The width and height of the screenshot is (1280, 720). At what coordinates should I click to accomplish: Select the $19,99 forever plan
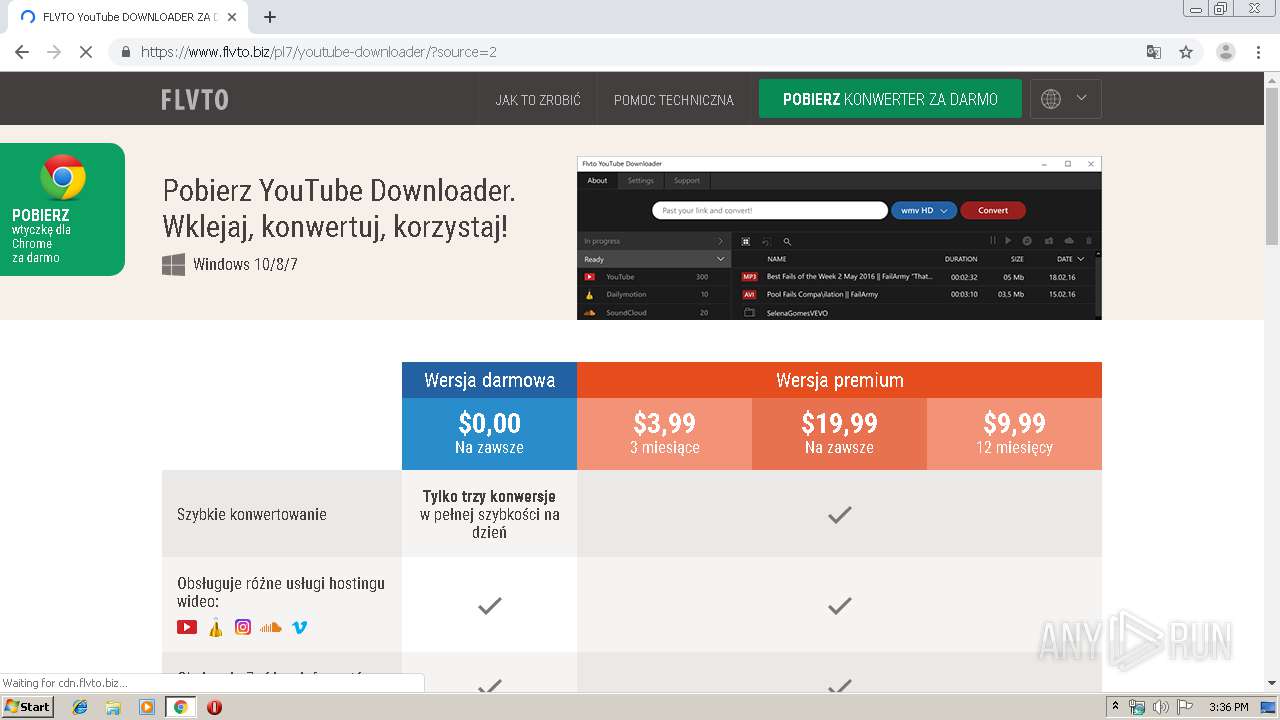click(839, 434)
